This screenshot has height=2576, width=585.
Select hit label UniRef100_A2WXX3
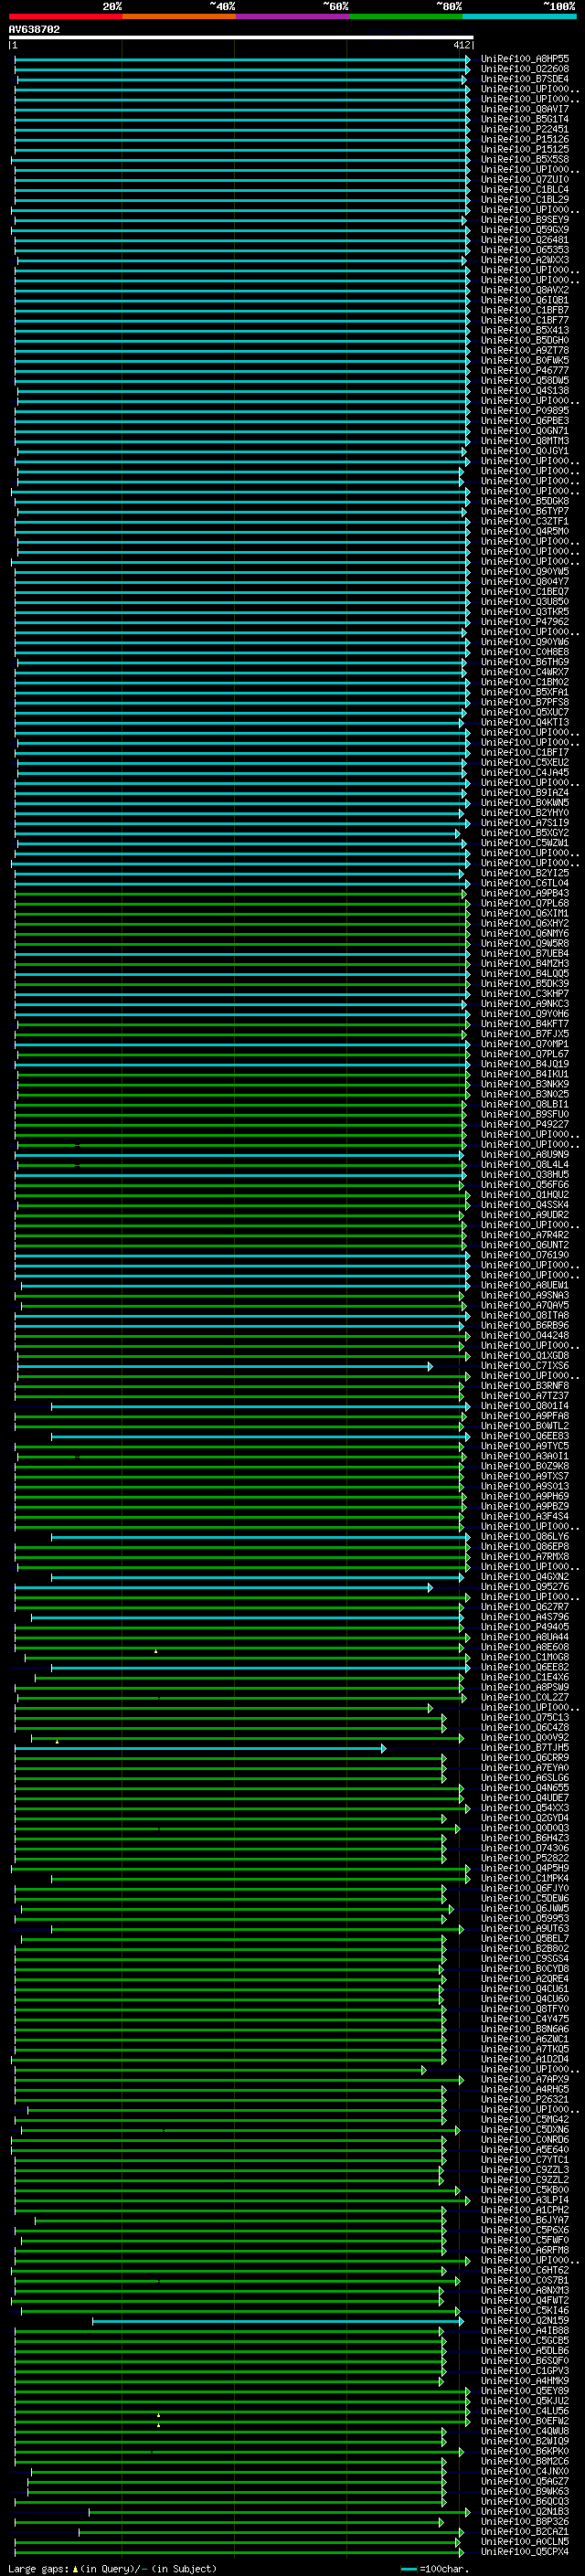pyautogui.click(x=525, y=260)
